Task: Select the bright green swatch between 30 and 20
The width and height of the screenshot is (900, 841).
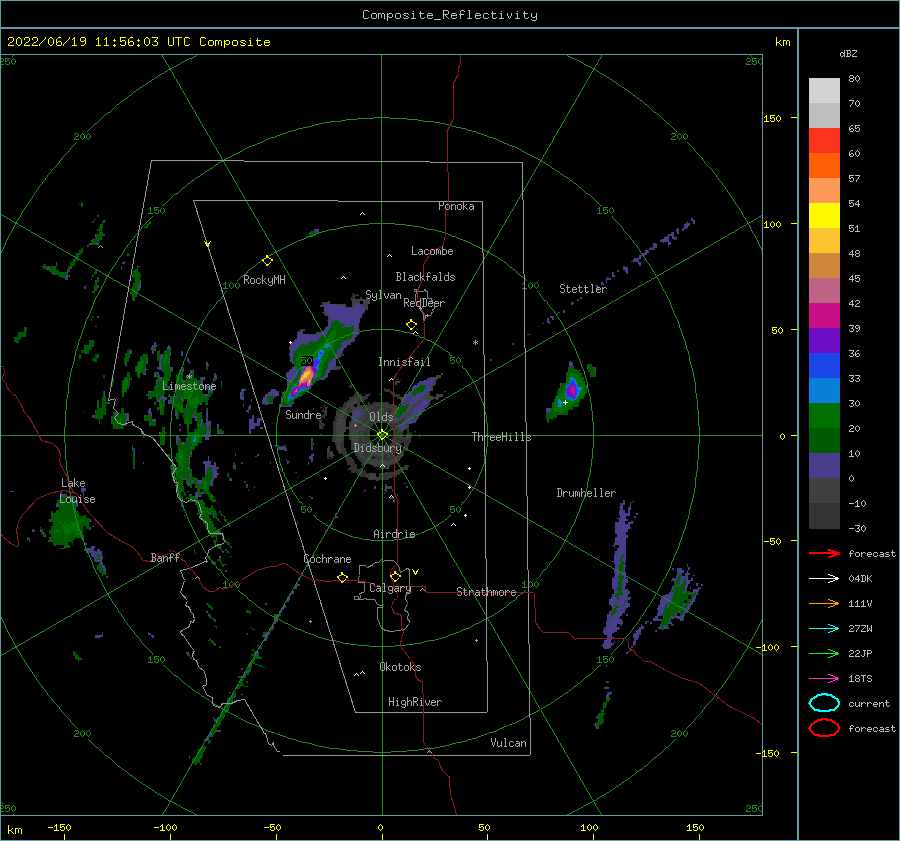Action: pos(824,416)
